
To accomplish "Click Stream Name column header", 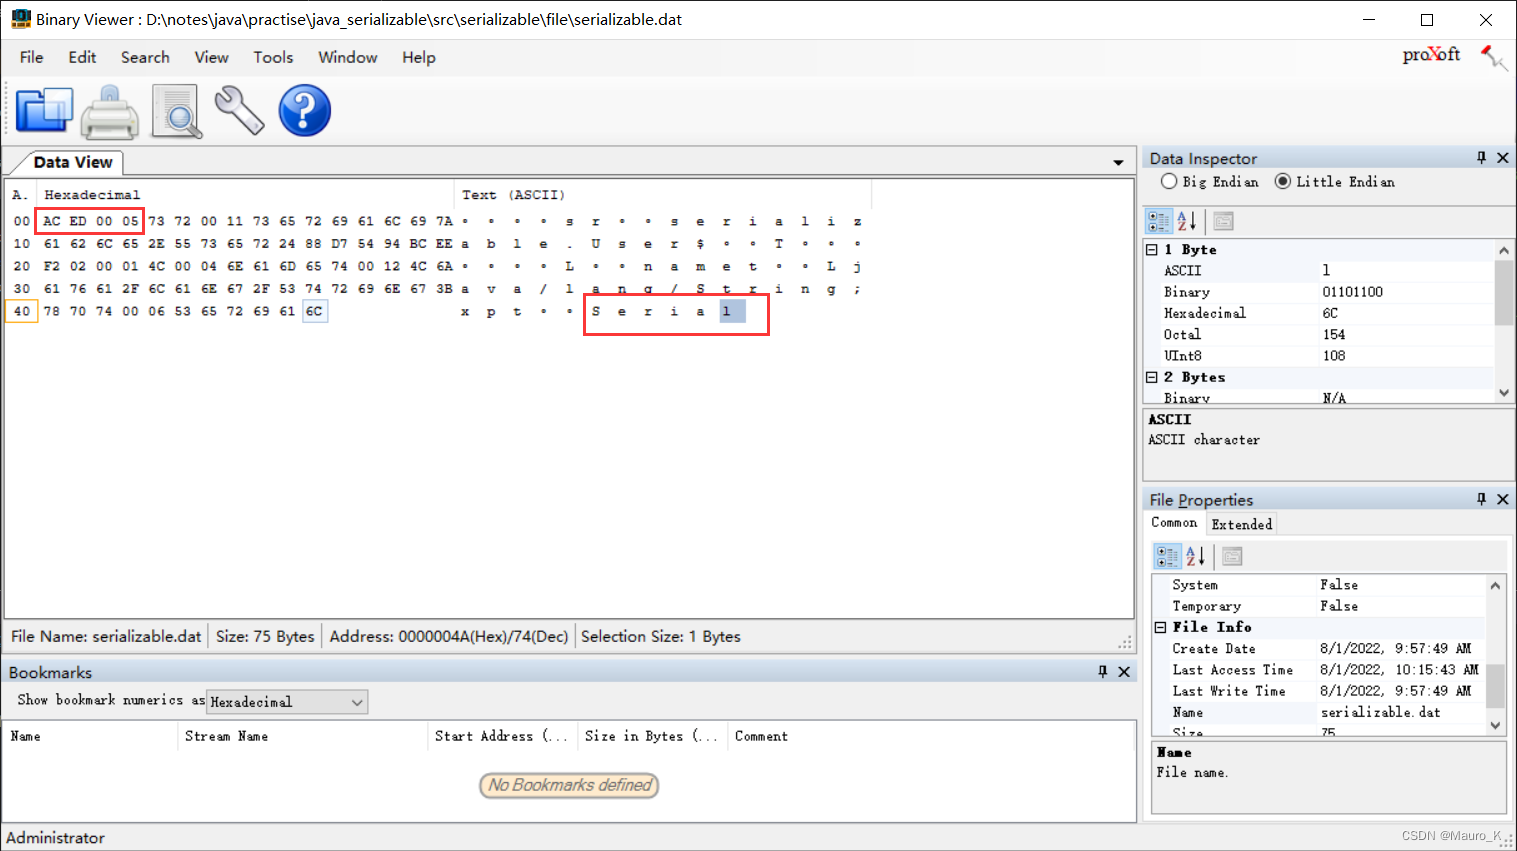I will pyautogui.click(x=303, y=736).
